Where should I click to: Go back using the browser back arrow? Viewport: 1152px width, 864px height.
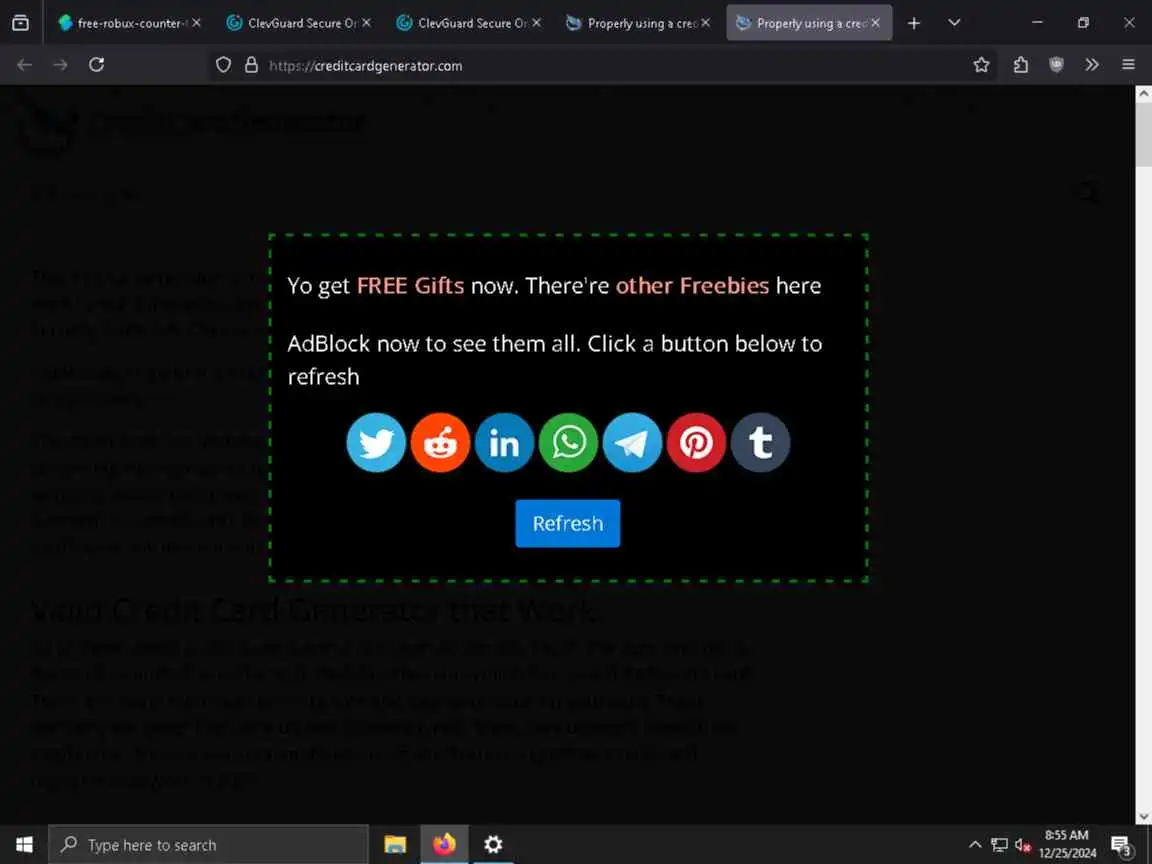point(25,65)
